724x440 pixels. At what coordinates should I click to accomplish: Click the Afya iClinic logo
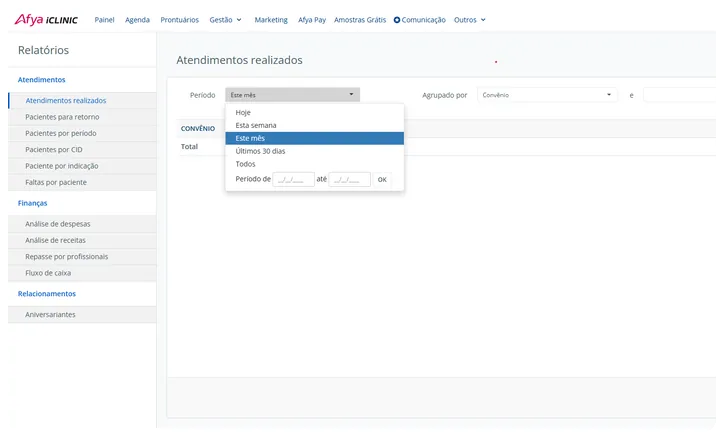pyautogui.click(x=46, y=20)
